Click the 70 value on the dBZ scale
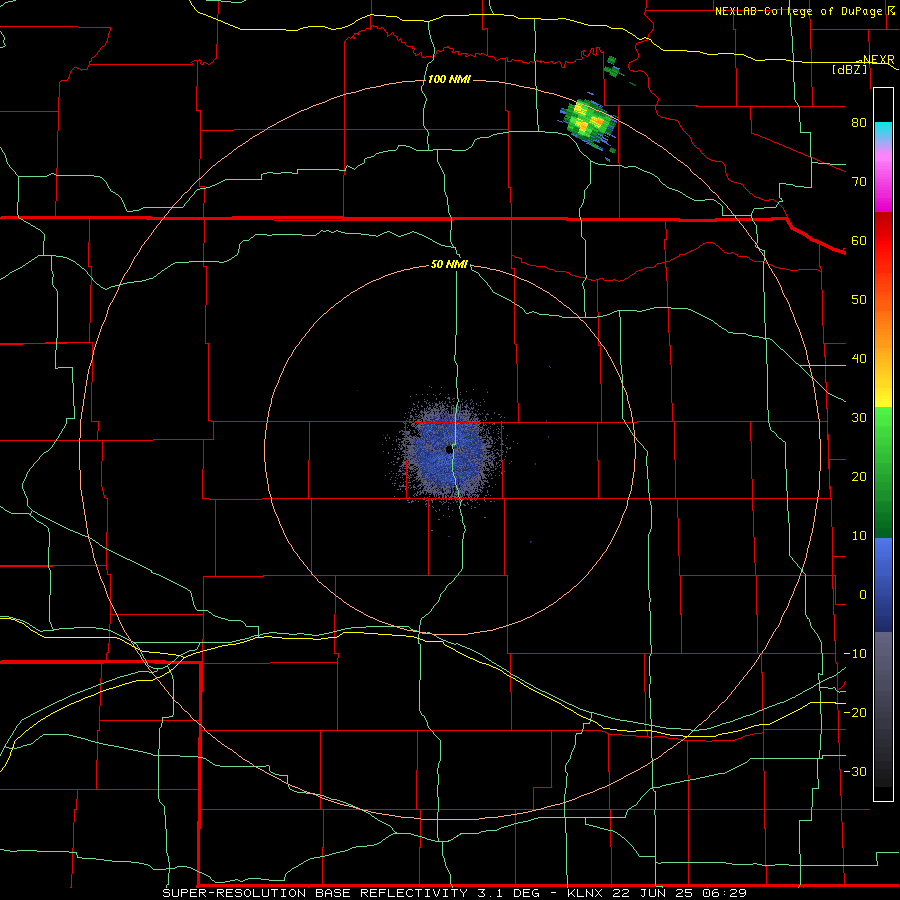 click(x=859, y=182)
